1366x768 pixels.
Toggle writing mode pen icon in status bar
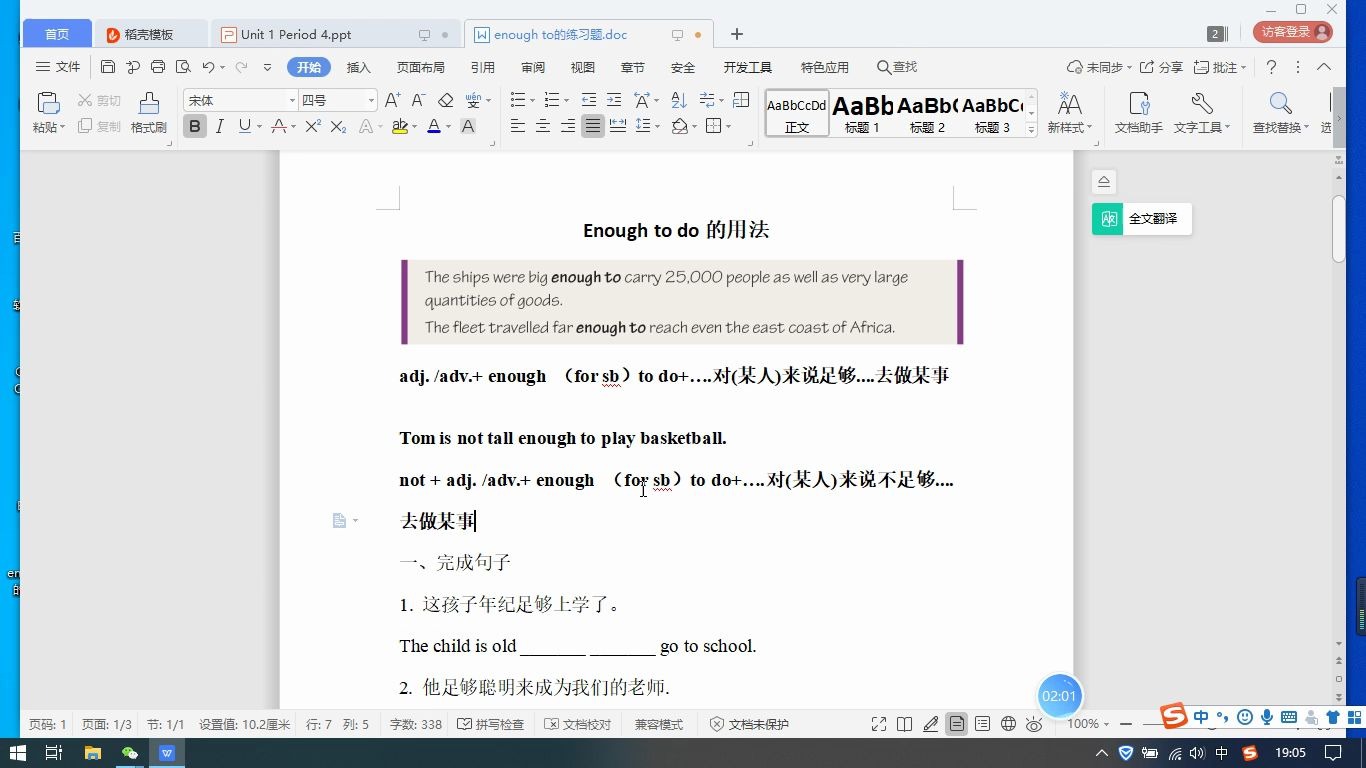[931, 724]
